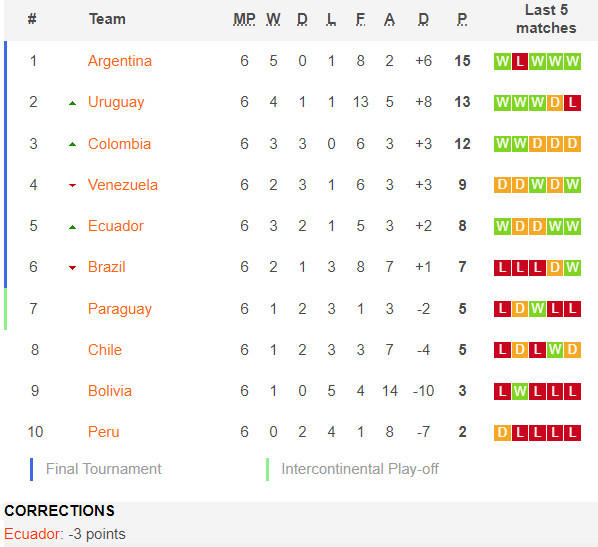
Task: Click the blue Final Tournament legend marker
Action: pos(32,469)
